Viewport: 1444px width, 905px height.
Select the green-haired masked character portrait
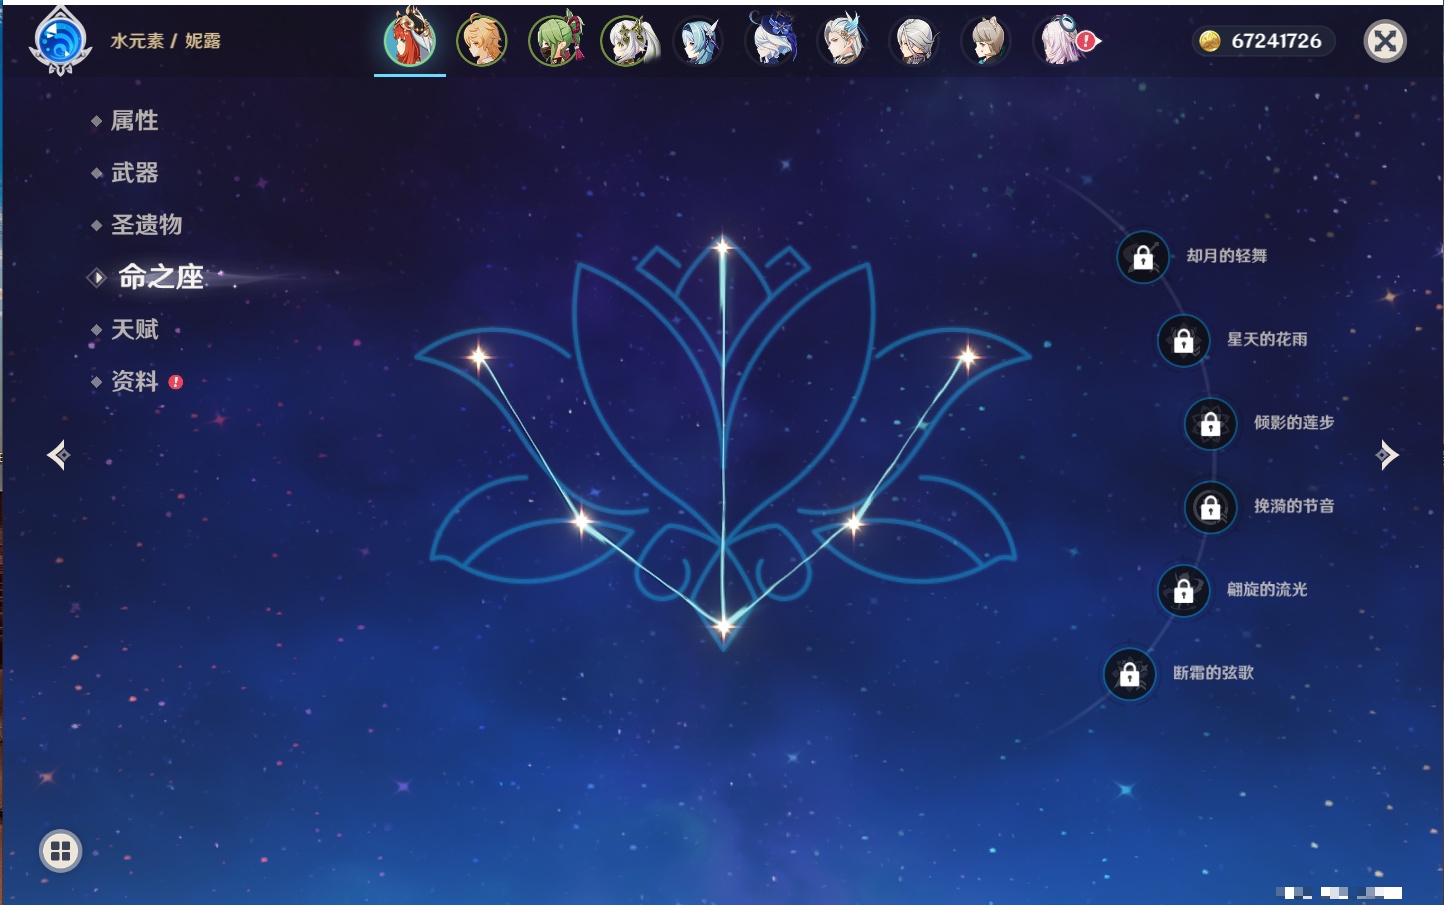click(x=555, y=41)
